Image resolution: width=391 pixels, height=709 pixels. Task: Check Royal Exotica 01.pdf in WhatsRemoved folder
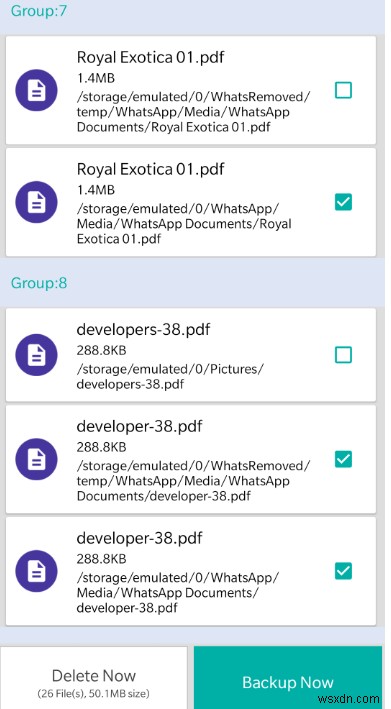tap(343, 90)
